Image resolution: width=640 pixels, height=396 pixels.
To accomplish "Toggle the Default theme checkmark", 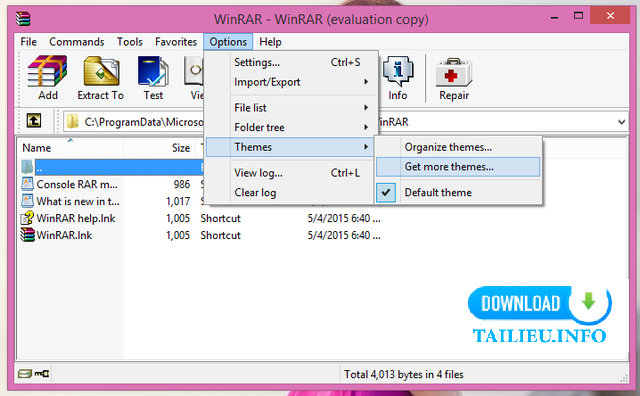I will coord(386,192).
